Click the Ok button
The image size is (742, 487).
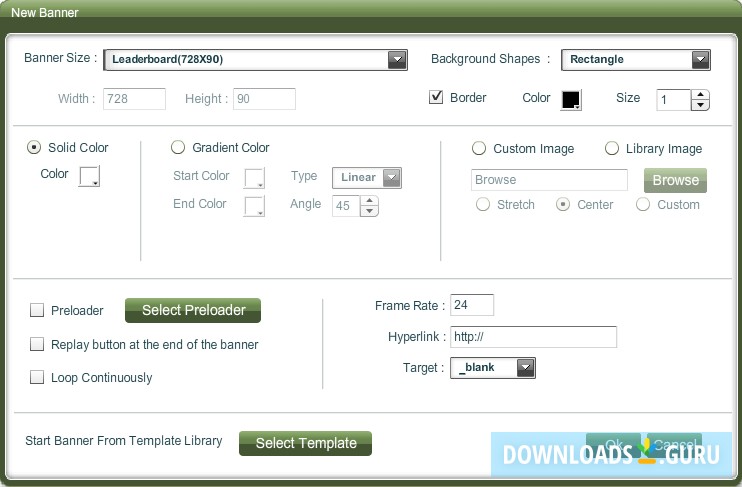click(613, 445)
